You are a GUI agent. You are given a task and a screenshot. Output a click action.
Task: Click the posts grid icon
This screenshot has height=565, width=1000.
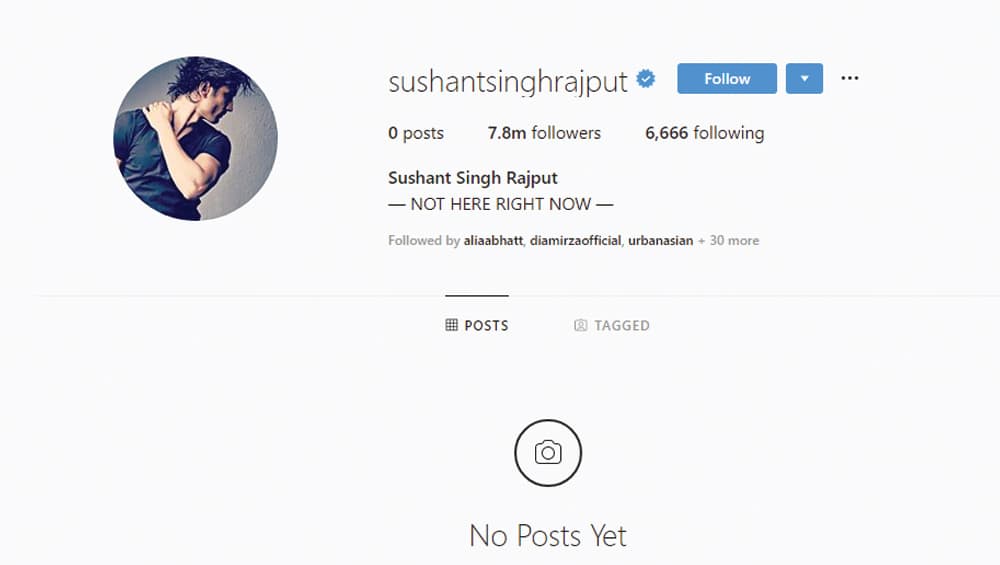[452, 325]
